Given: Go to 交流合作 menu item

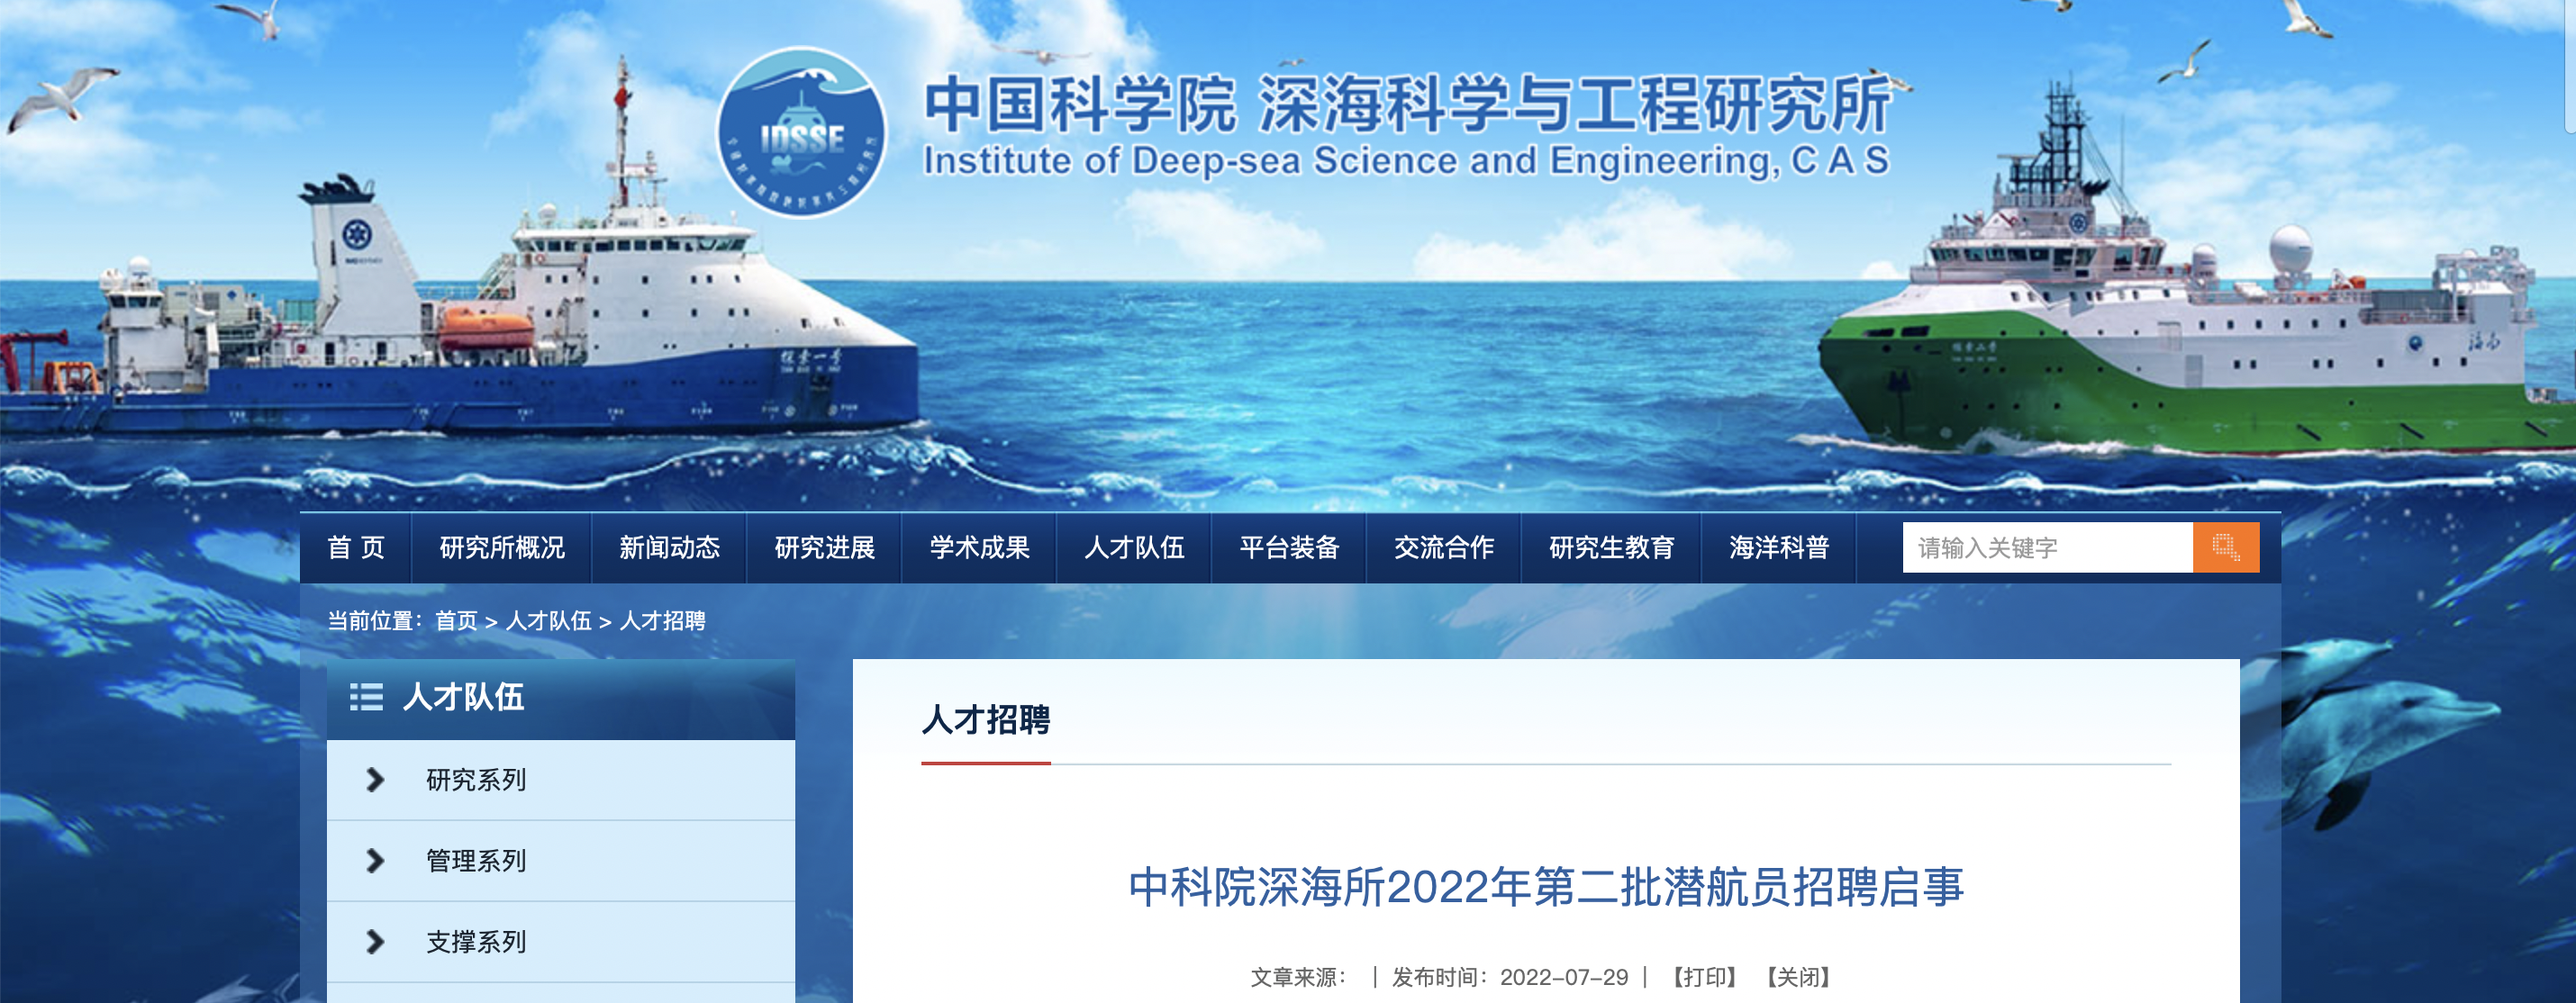Looking at the screenshot, I should point(1444,548).
